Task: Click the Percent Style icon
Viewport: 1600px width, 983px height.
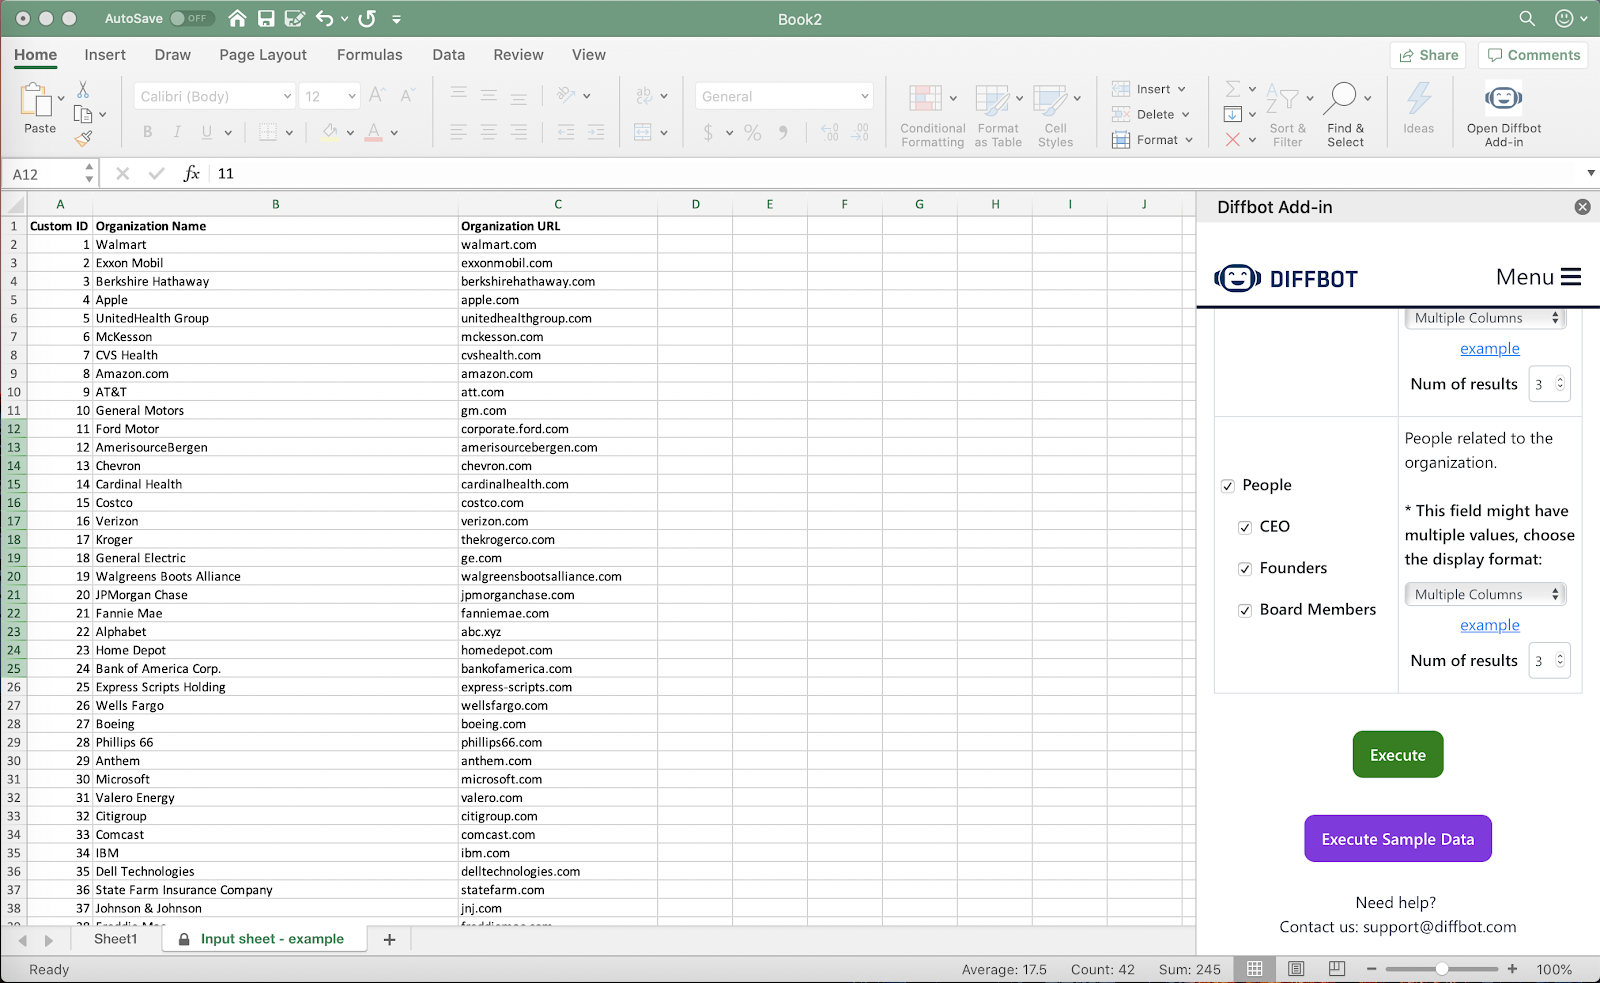Action: (753, 132)
